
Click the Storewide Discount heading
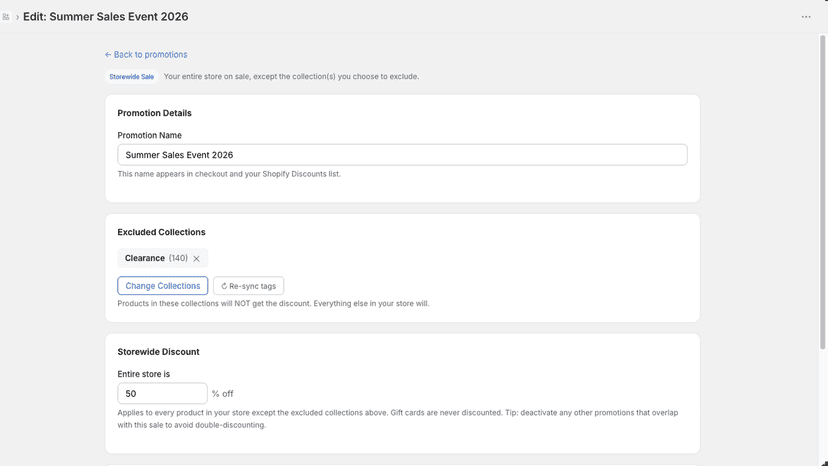tap(158, 352)
